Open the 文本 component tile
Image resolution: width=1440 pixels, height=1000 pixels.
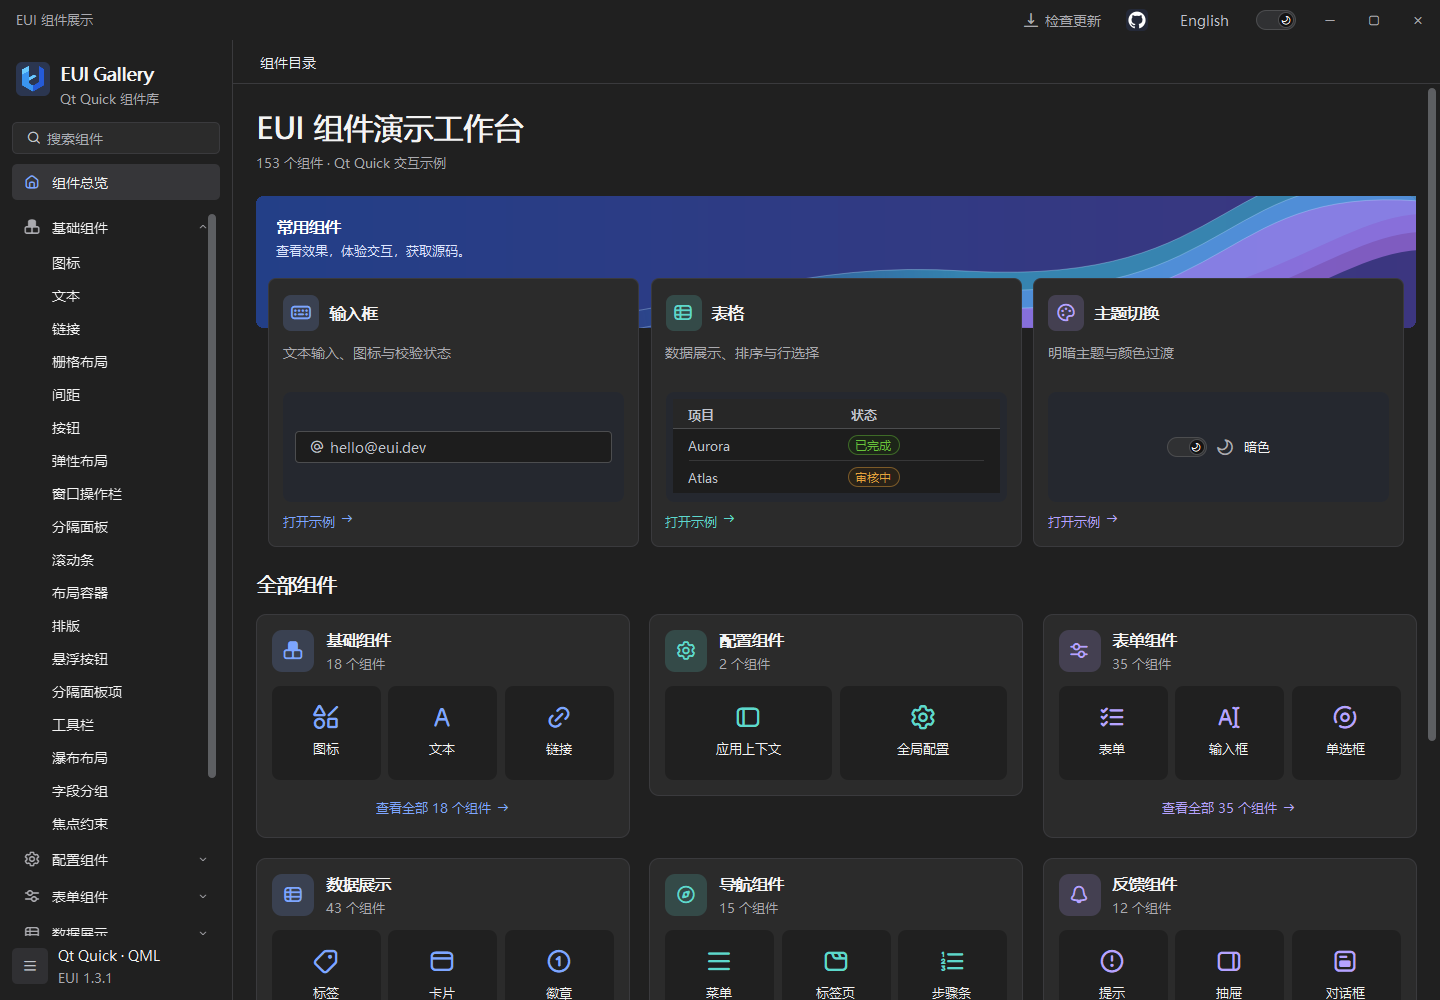click(x=442, y=733)
